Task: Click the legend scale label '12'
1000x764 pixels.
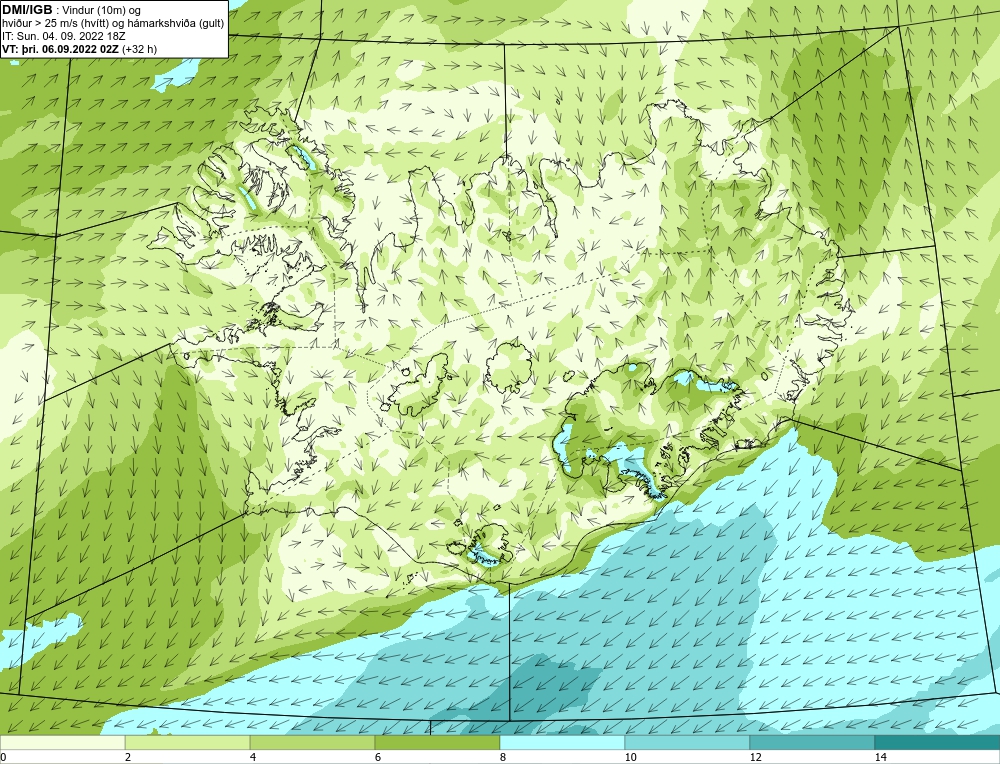Action: pyautogui.click(x=756, y=757)
